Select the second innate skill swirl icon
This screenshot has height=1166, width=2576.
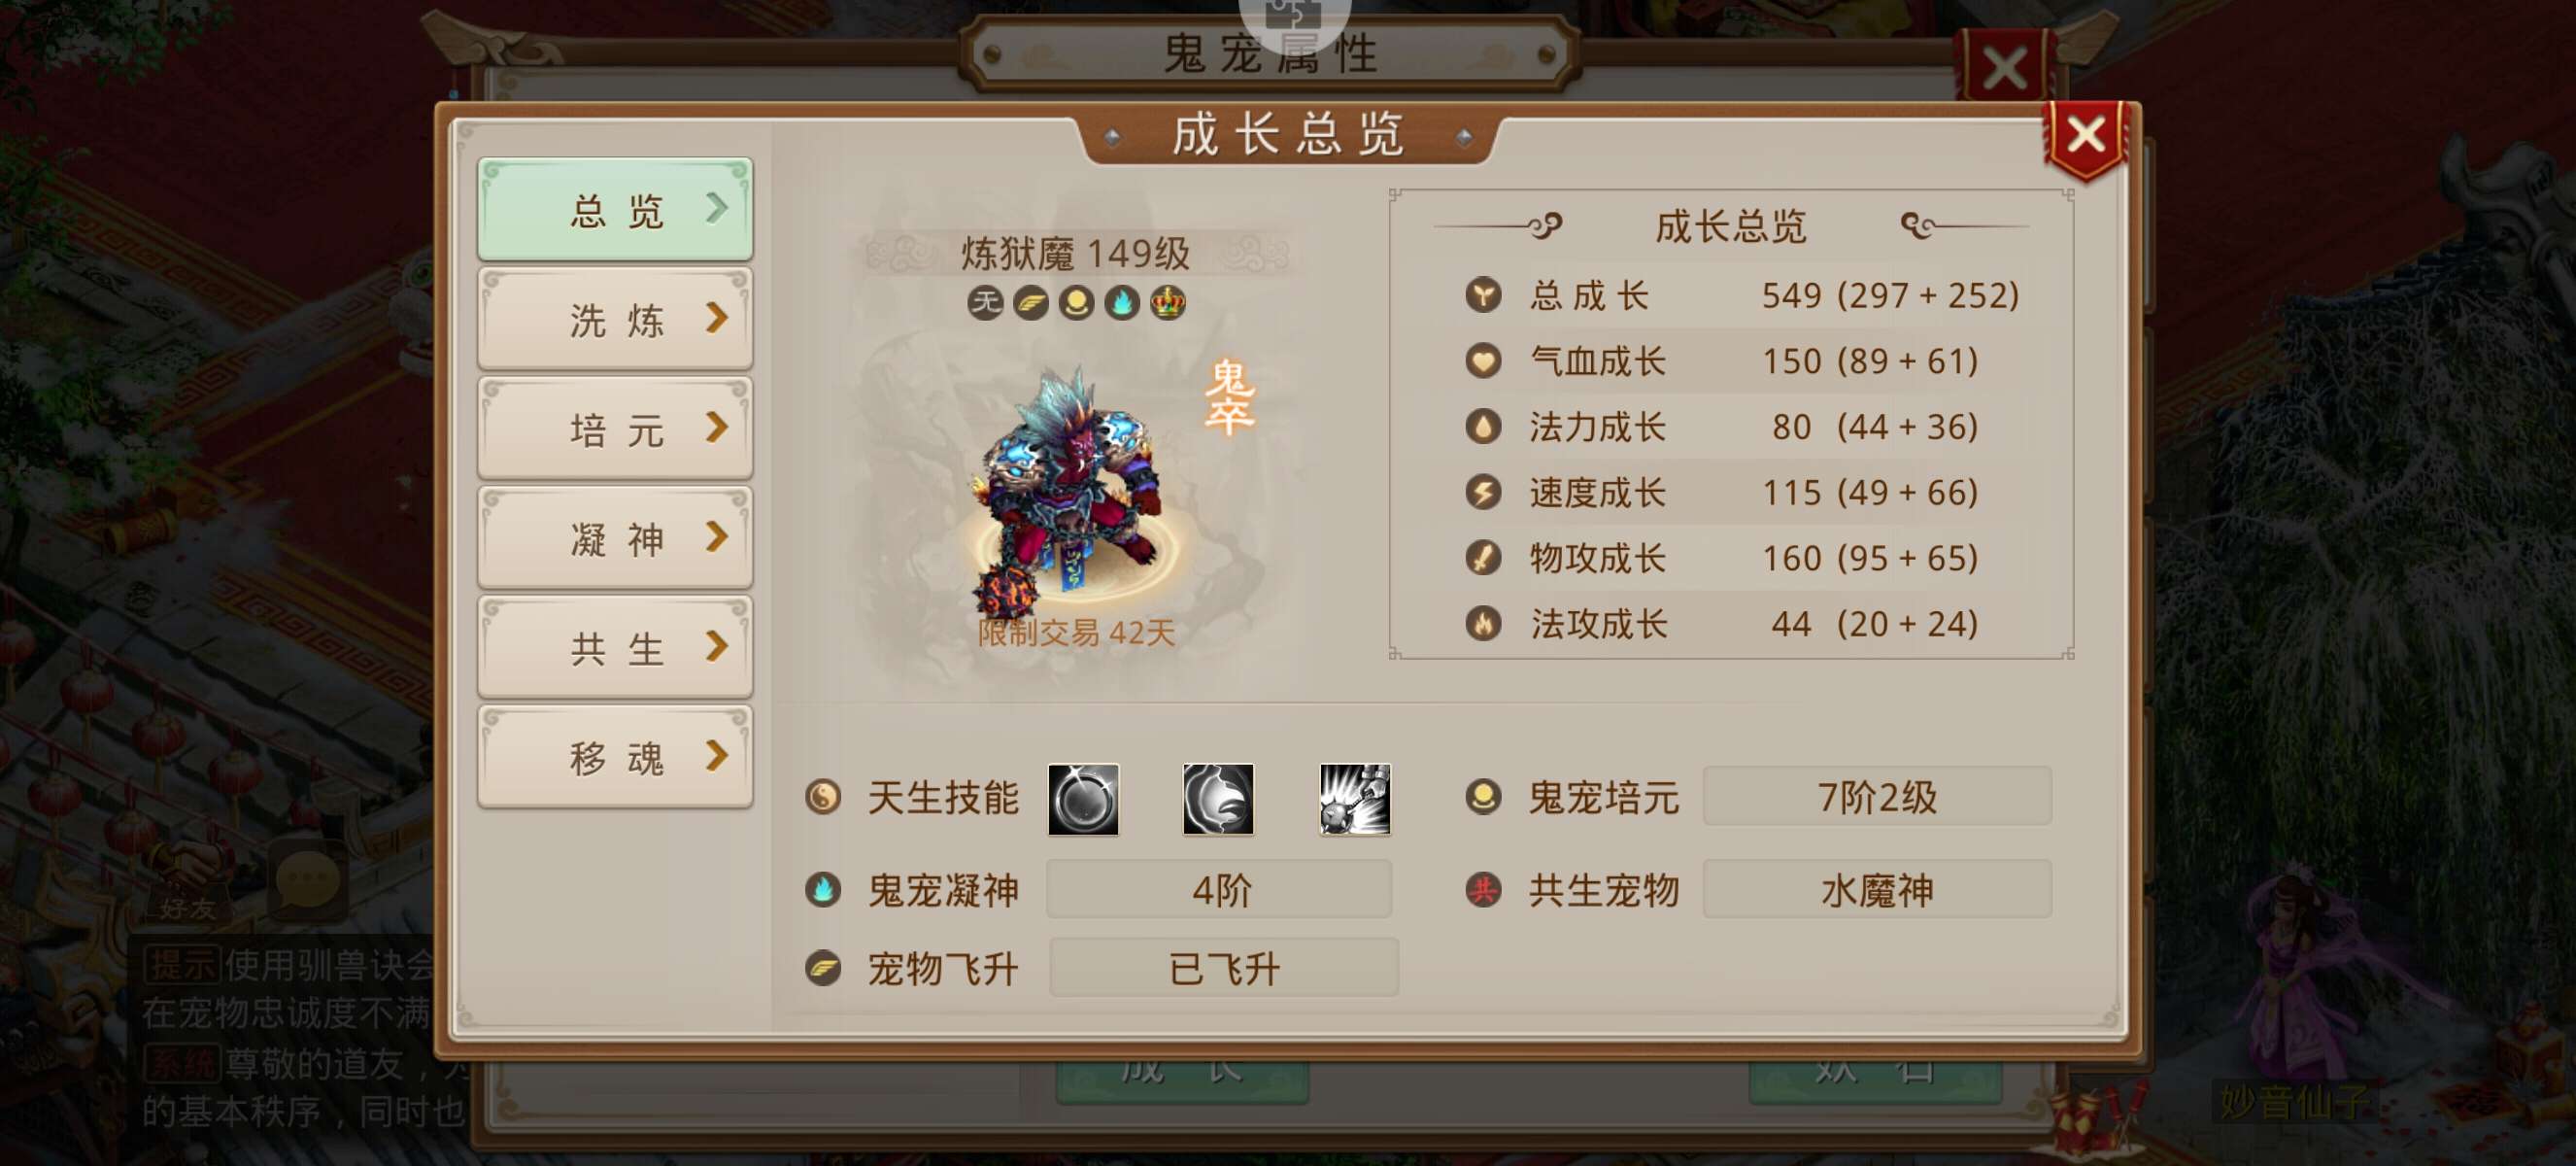tap(1218, 799)
